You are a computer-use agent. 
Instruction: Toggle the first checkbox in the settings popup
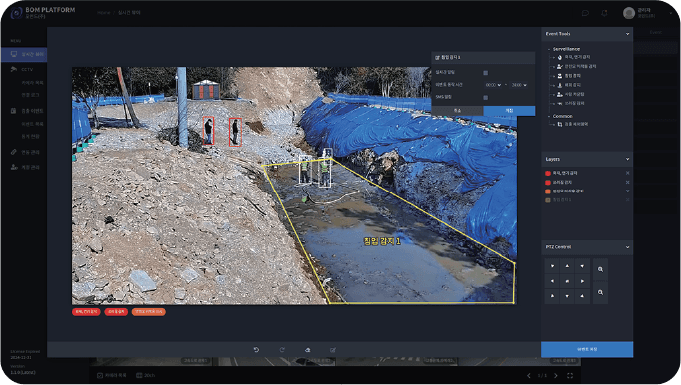[x=486, y=73]
